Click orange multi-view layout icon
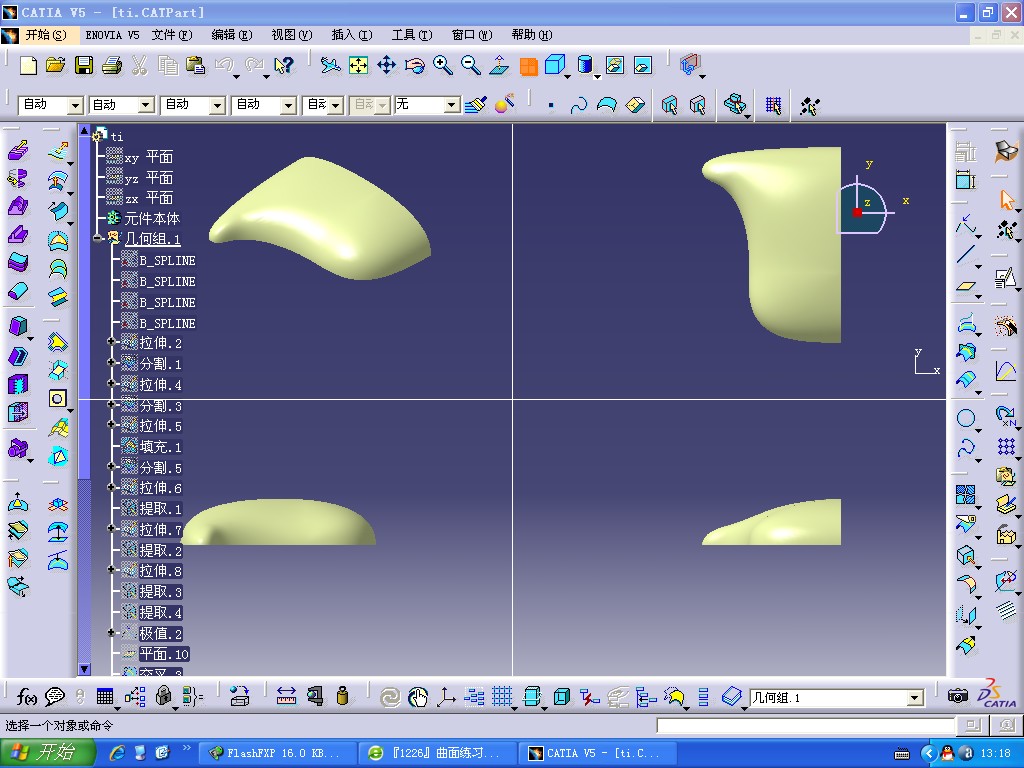The width and height of the screenshot is (1024, 768). pyautogui.click(x=528, y=66)
